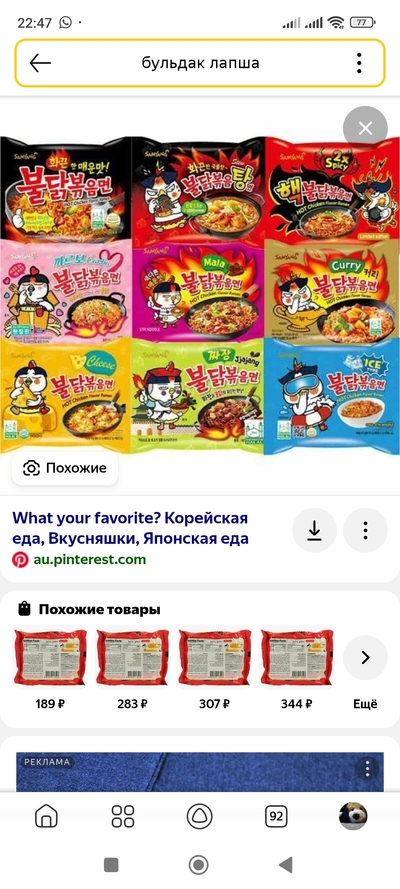The height and width of the screenshot is (889, 400).
Task: Close the image preview with X button
Action: [365, 128]
